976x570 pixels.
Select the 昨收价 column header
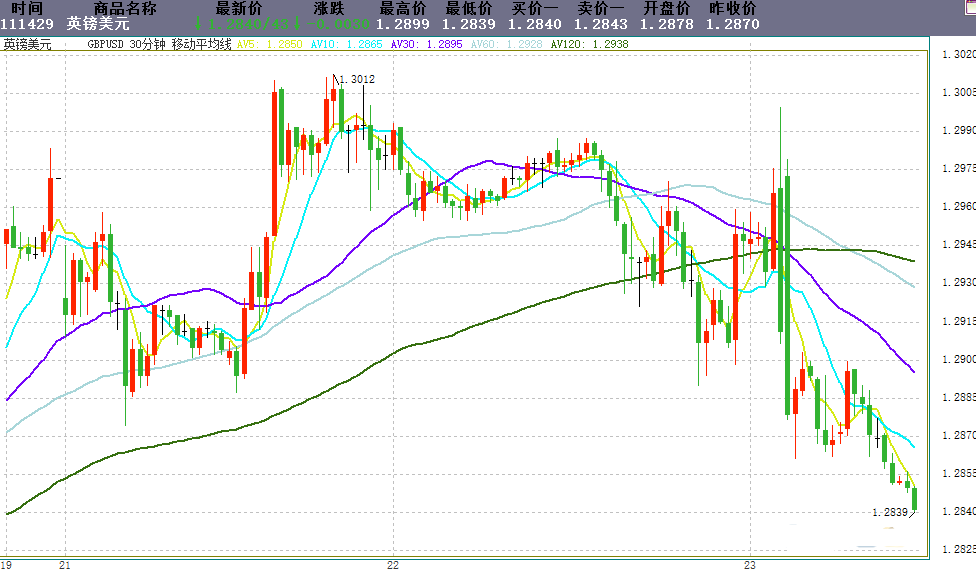tap(732, 8)
